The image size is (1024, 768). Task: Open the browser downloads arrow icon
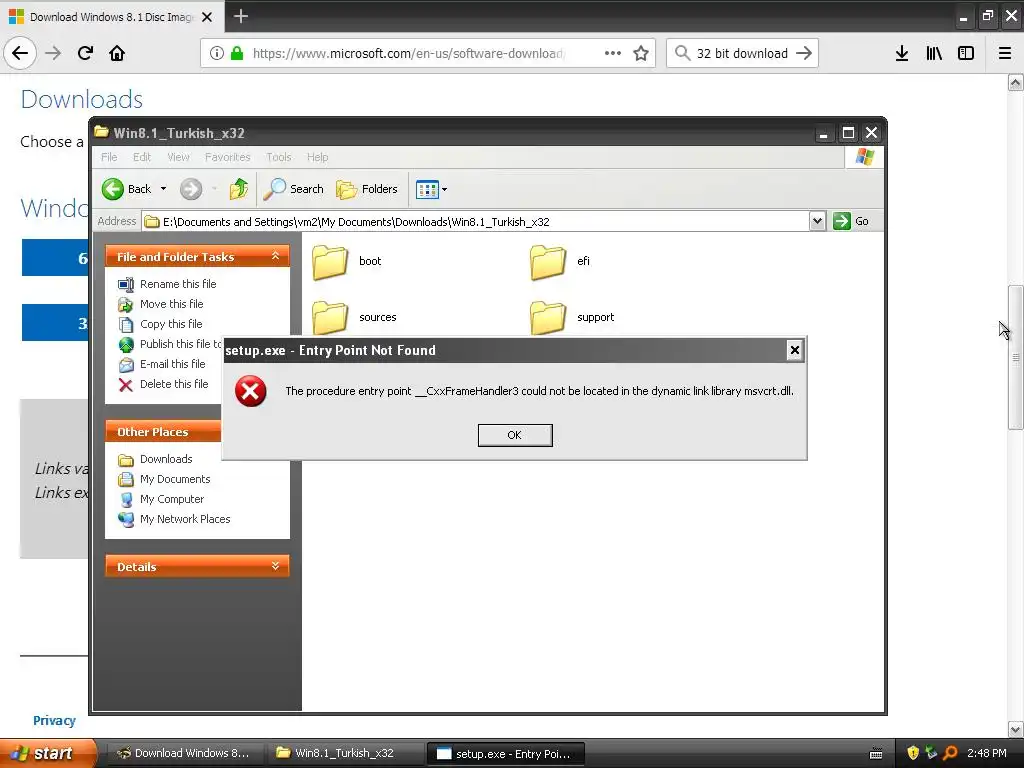click(x=902, y=53)
